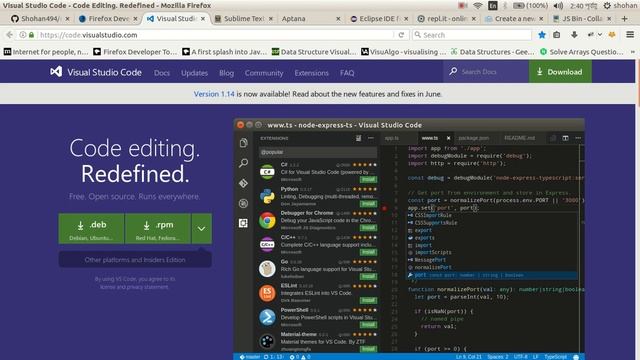
Task: Switch to the Shohan494 GitHub tab
Action: (x=40, y=19)
